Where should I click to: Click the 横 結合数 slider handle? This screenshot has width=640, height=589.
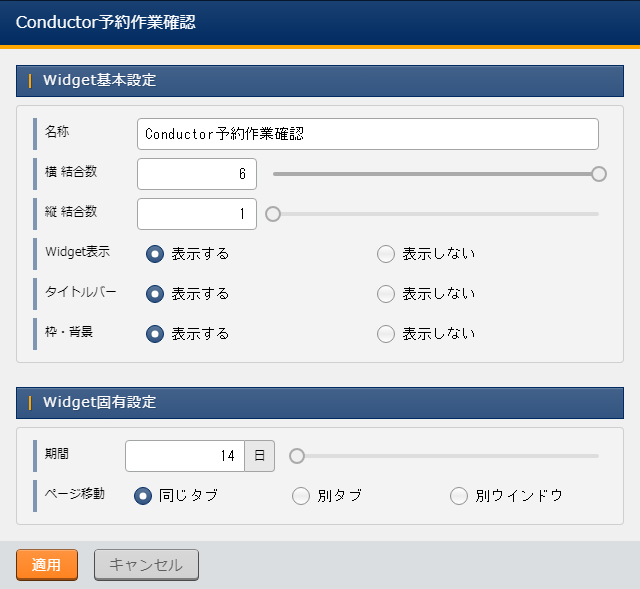click(x=599, y=174)
